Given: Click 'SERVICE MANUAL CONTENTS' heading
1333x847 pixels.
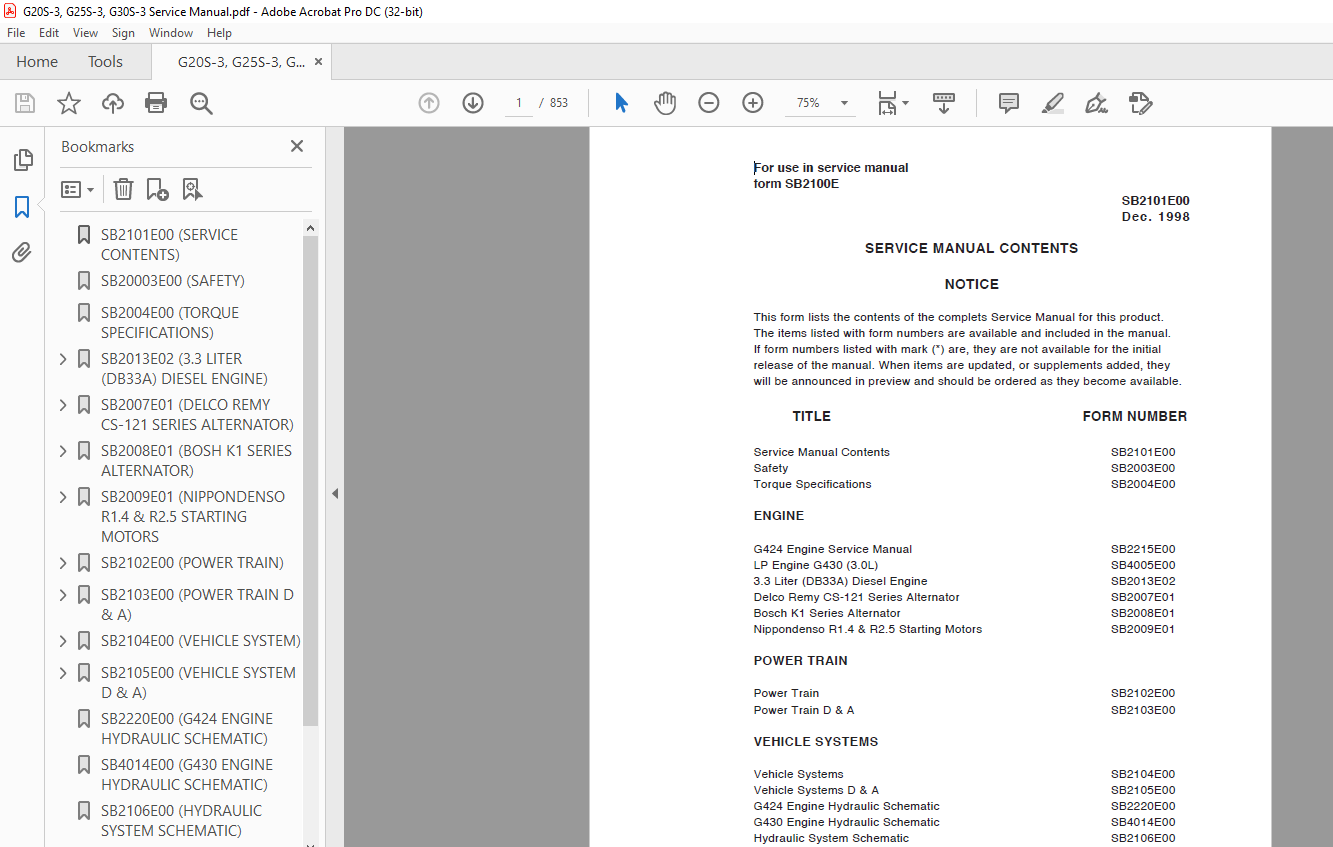Looking at the screenshot, I should (x=972, y=248).
